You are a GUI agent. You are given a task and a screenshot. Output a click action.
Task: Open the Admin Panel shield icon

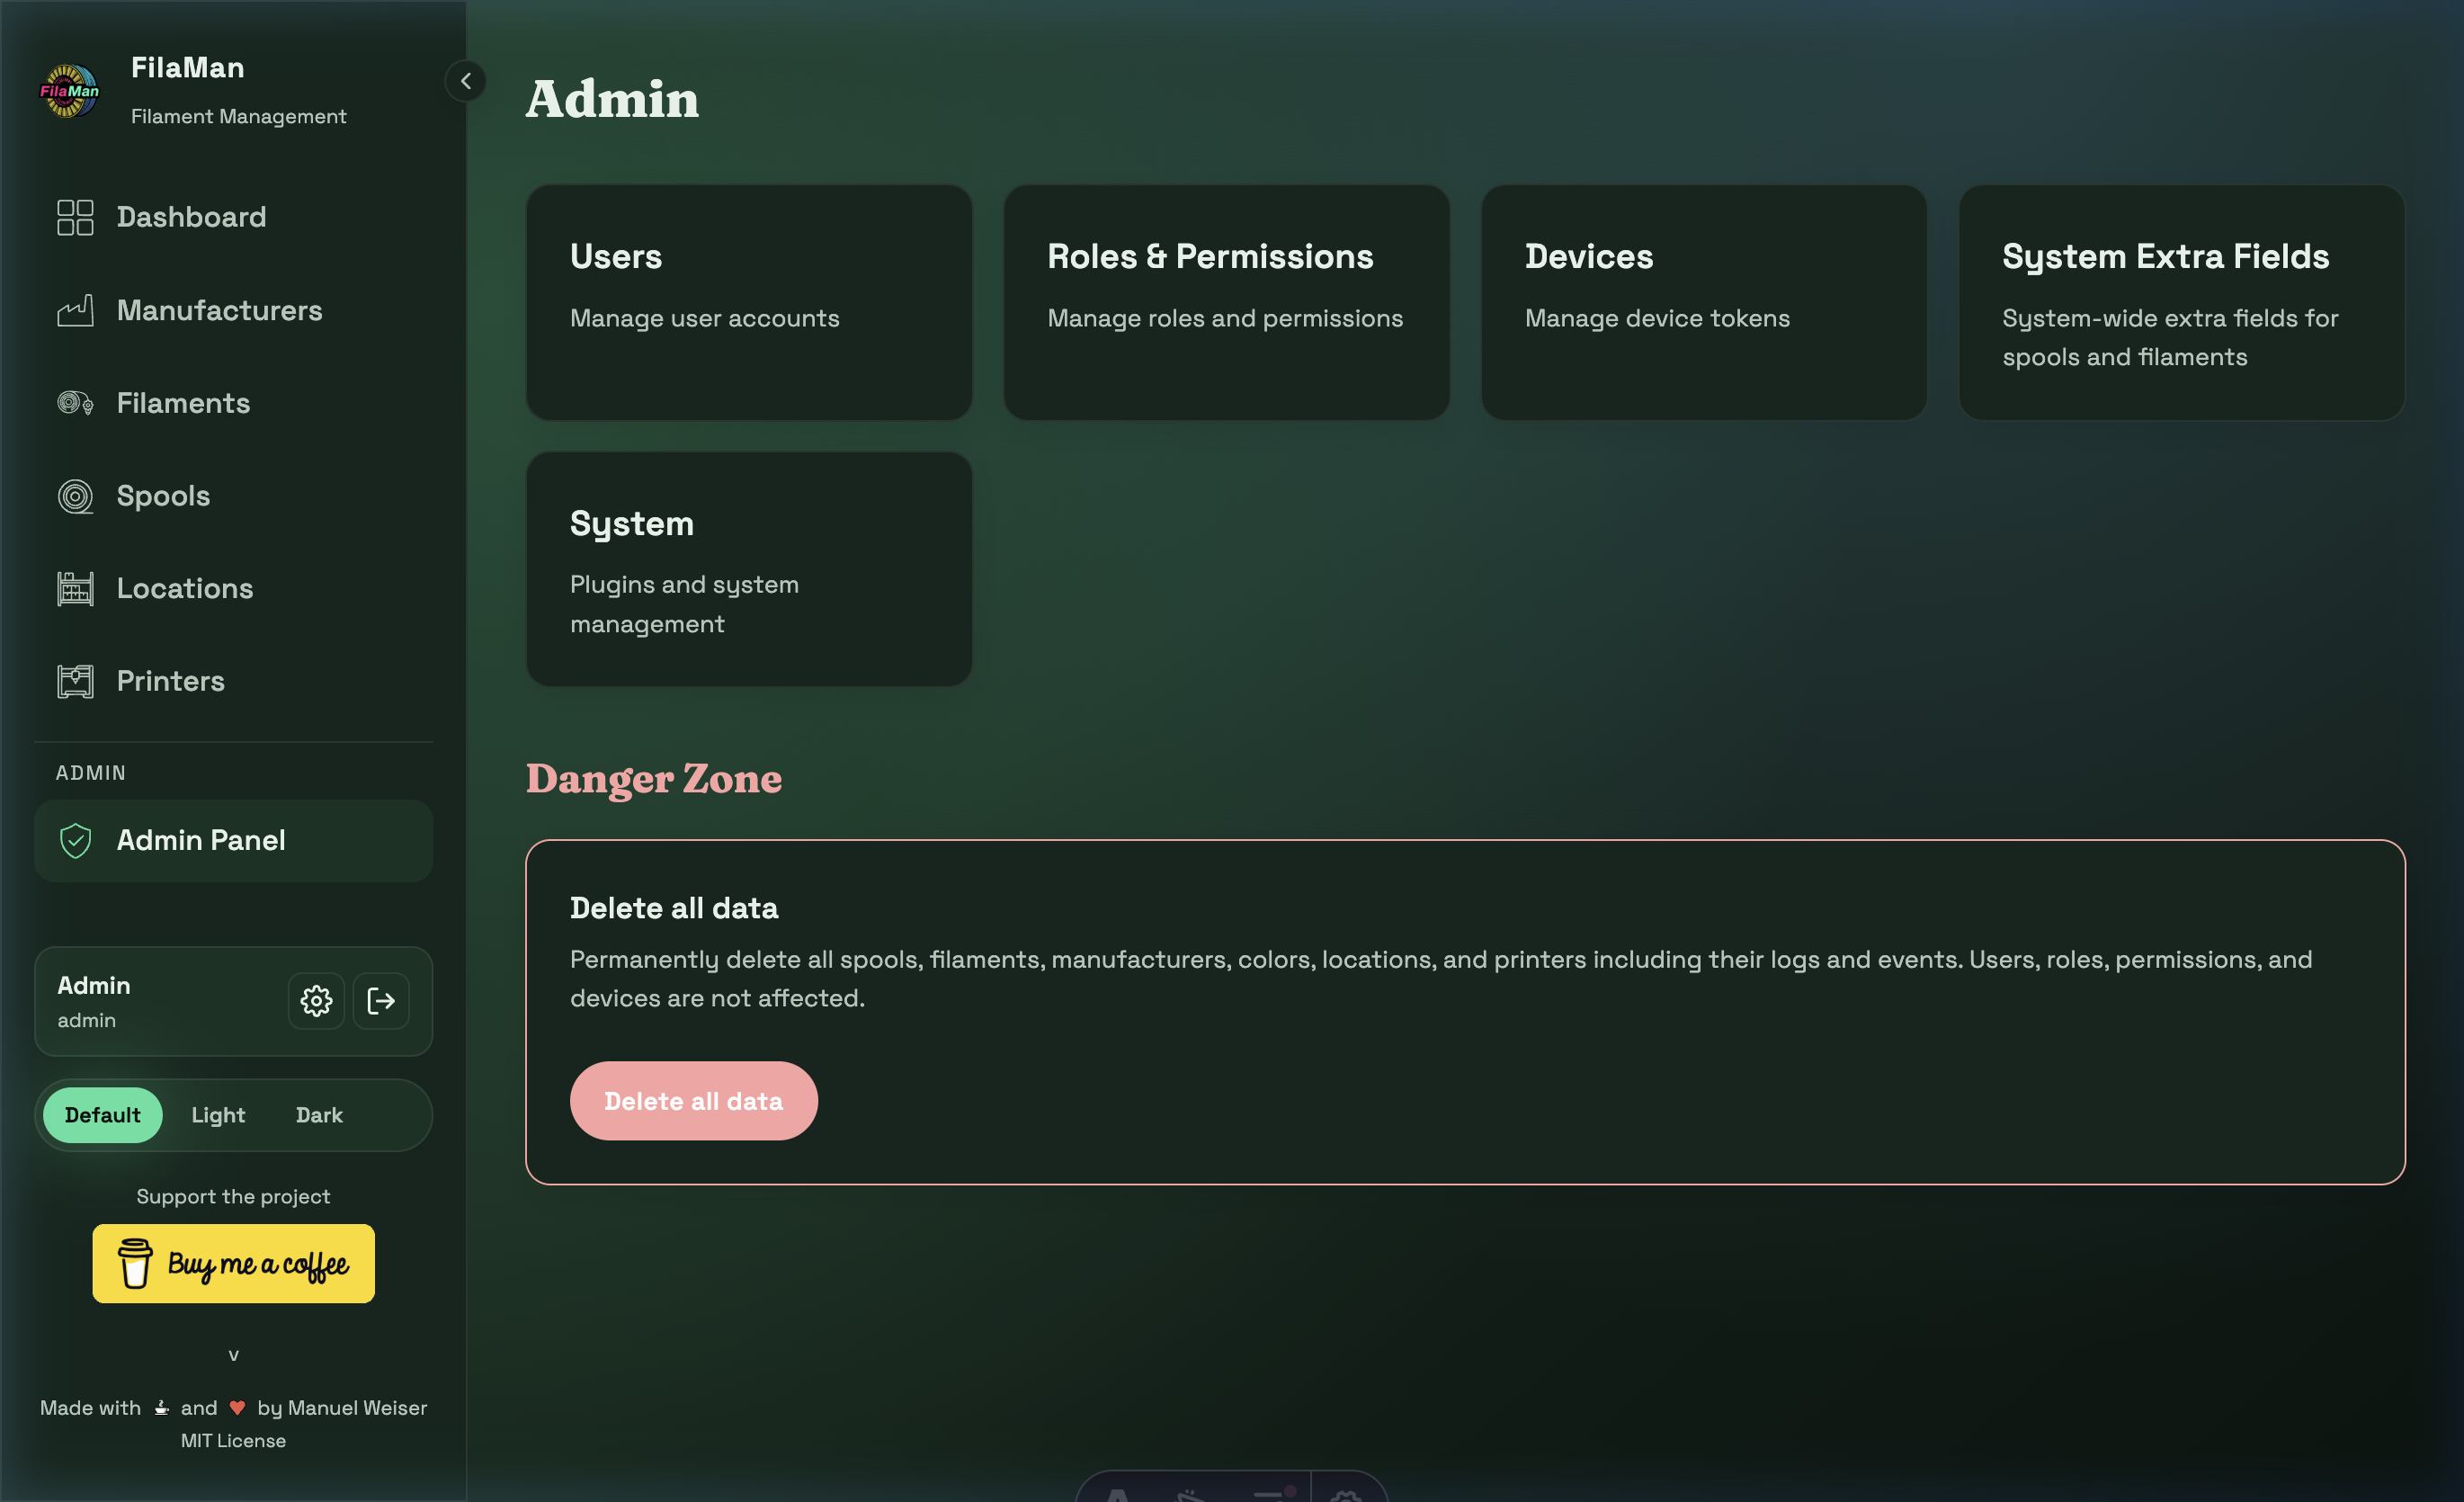click(76, 841)
